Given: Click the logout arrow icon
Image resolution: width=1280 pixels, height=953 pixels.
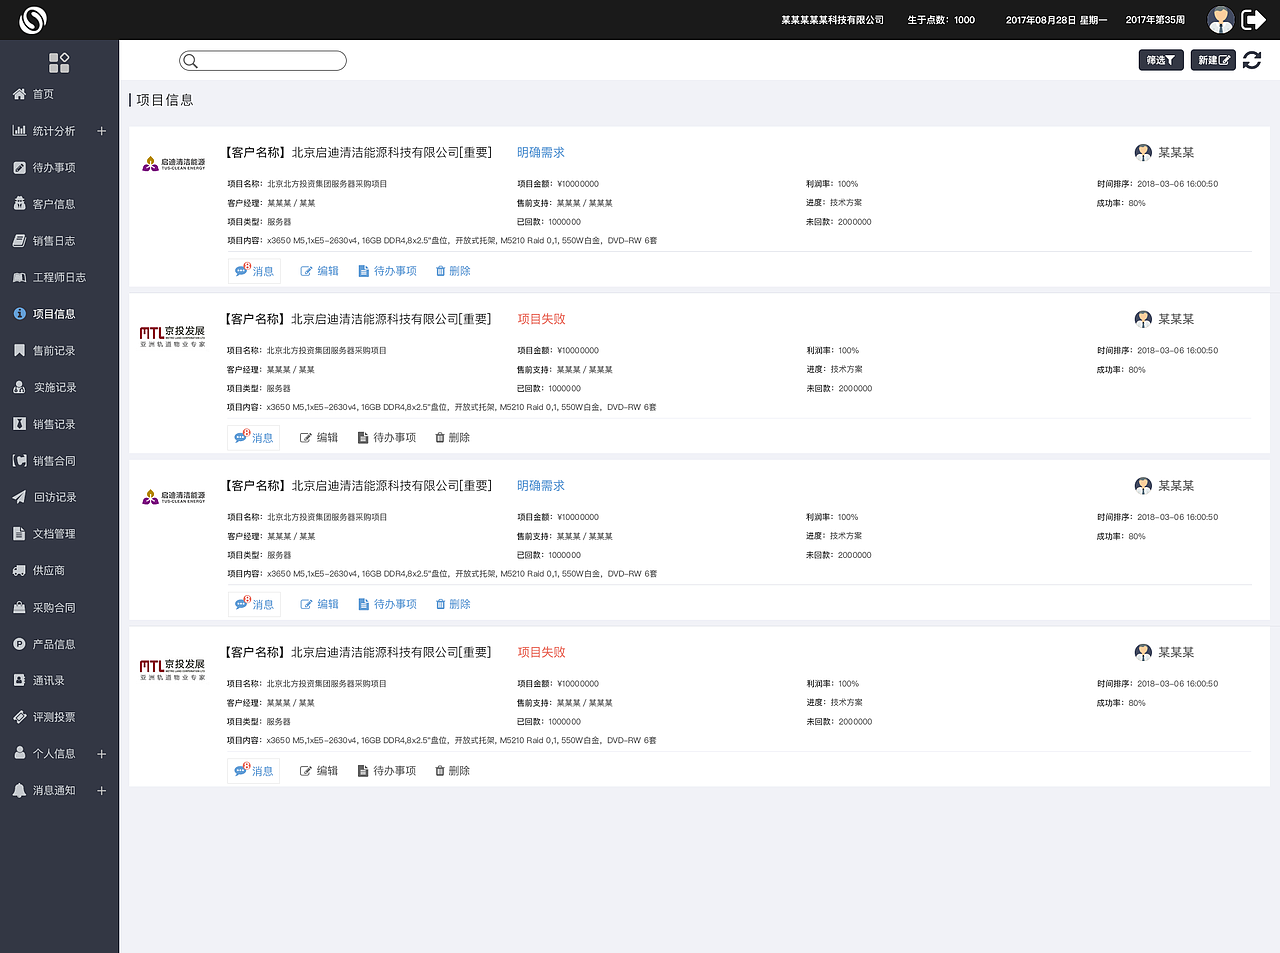Looking at the screenshot, I should coord(1253,19).
